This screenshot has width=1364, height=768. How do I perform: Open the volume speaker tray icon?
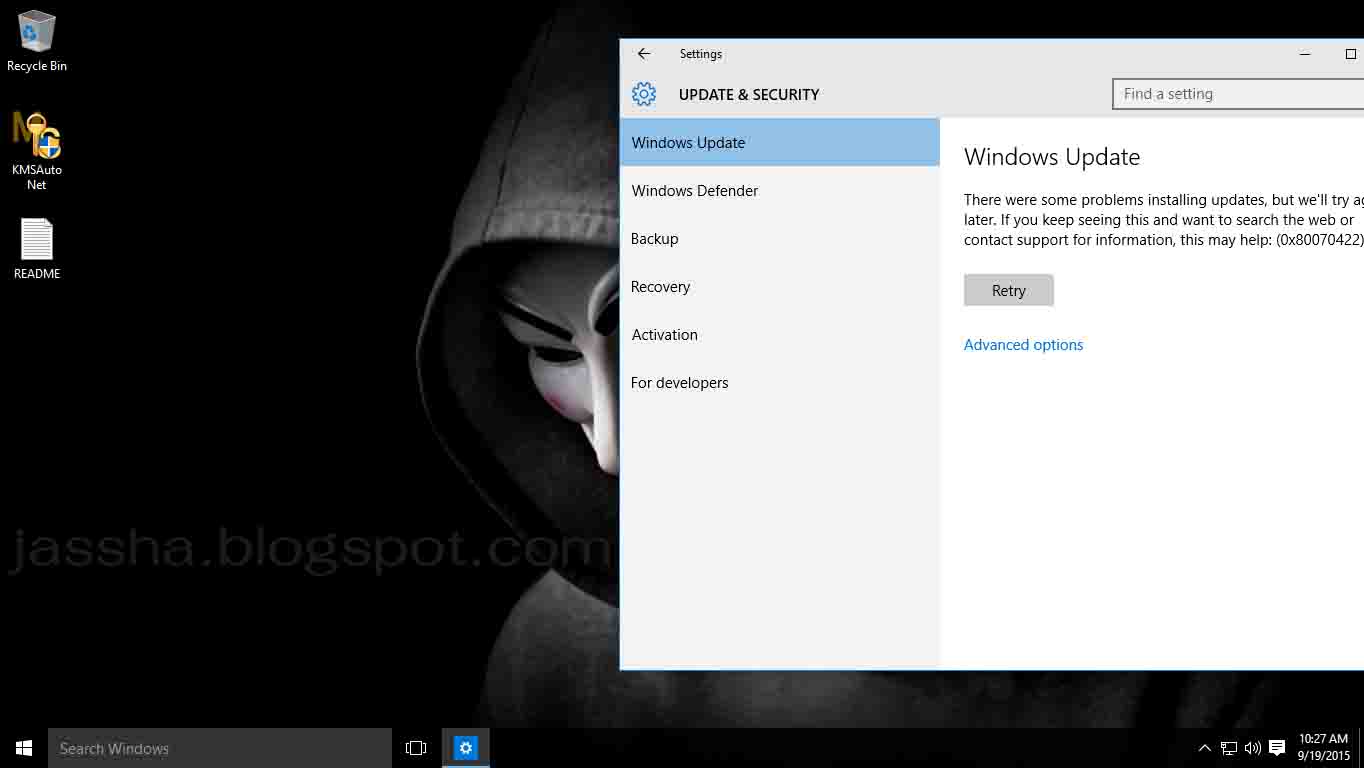(1252, 748)
